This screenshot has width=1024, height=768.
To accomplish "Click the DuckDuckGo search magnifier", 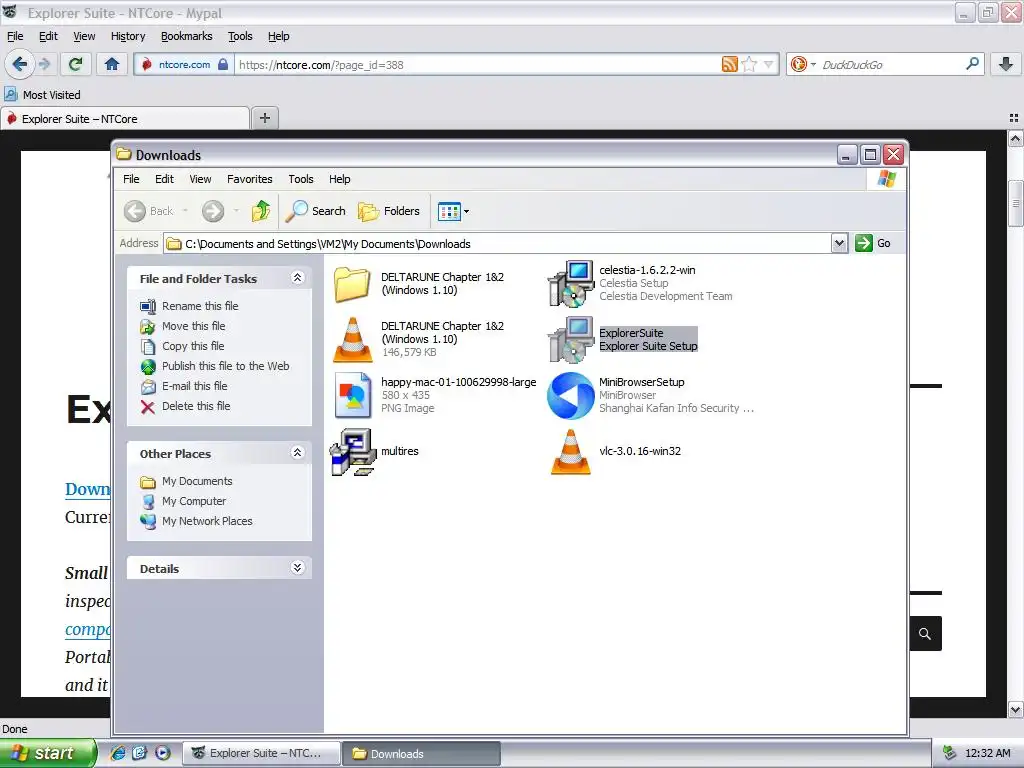I will [x=972, y=64].
